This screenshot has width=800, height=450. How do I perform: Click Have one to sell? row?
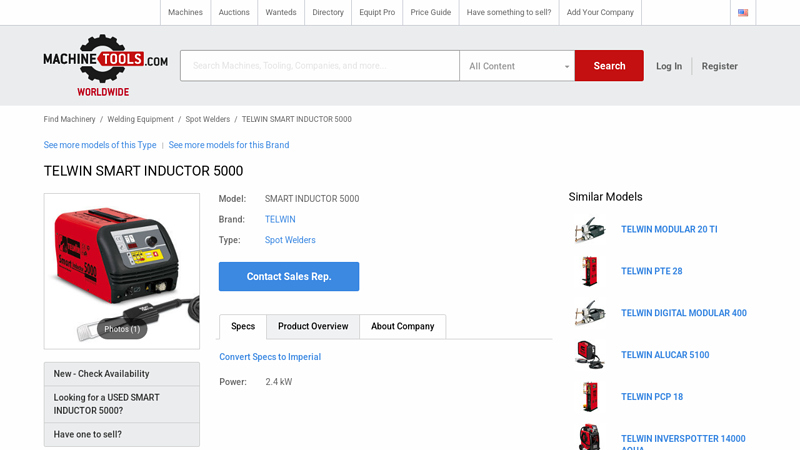click(x=122, y=435)
